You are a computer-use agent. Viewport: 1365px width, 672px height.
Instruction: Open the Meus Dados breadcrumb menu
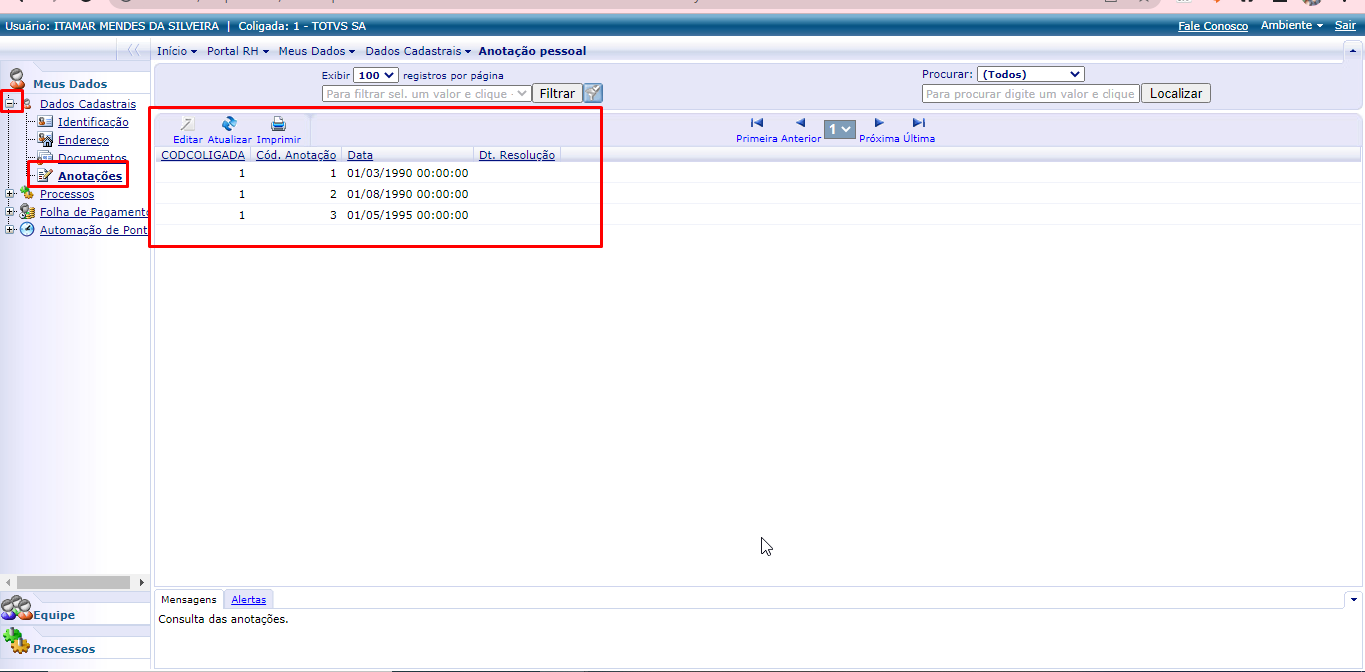(316, 51)
